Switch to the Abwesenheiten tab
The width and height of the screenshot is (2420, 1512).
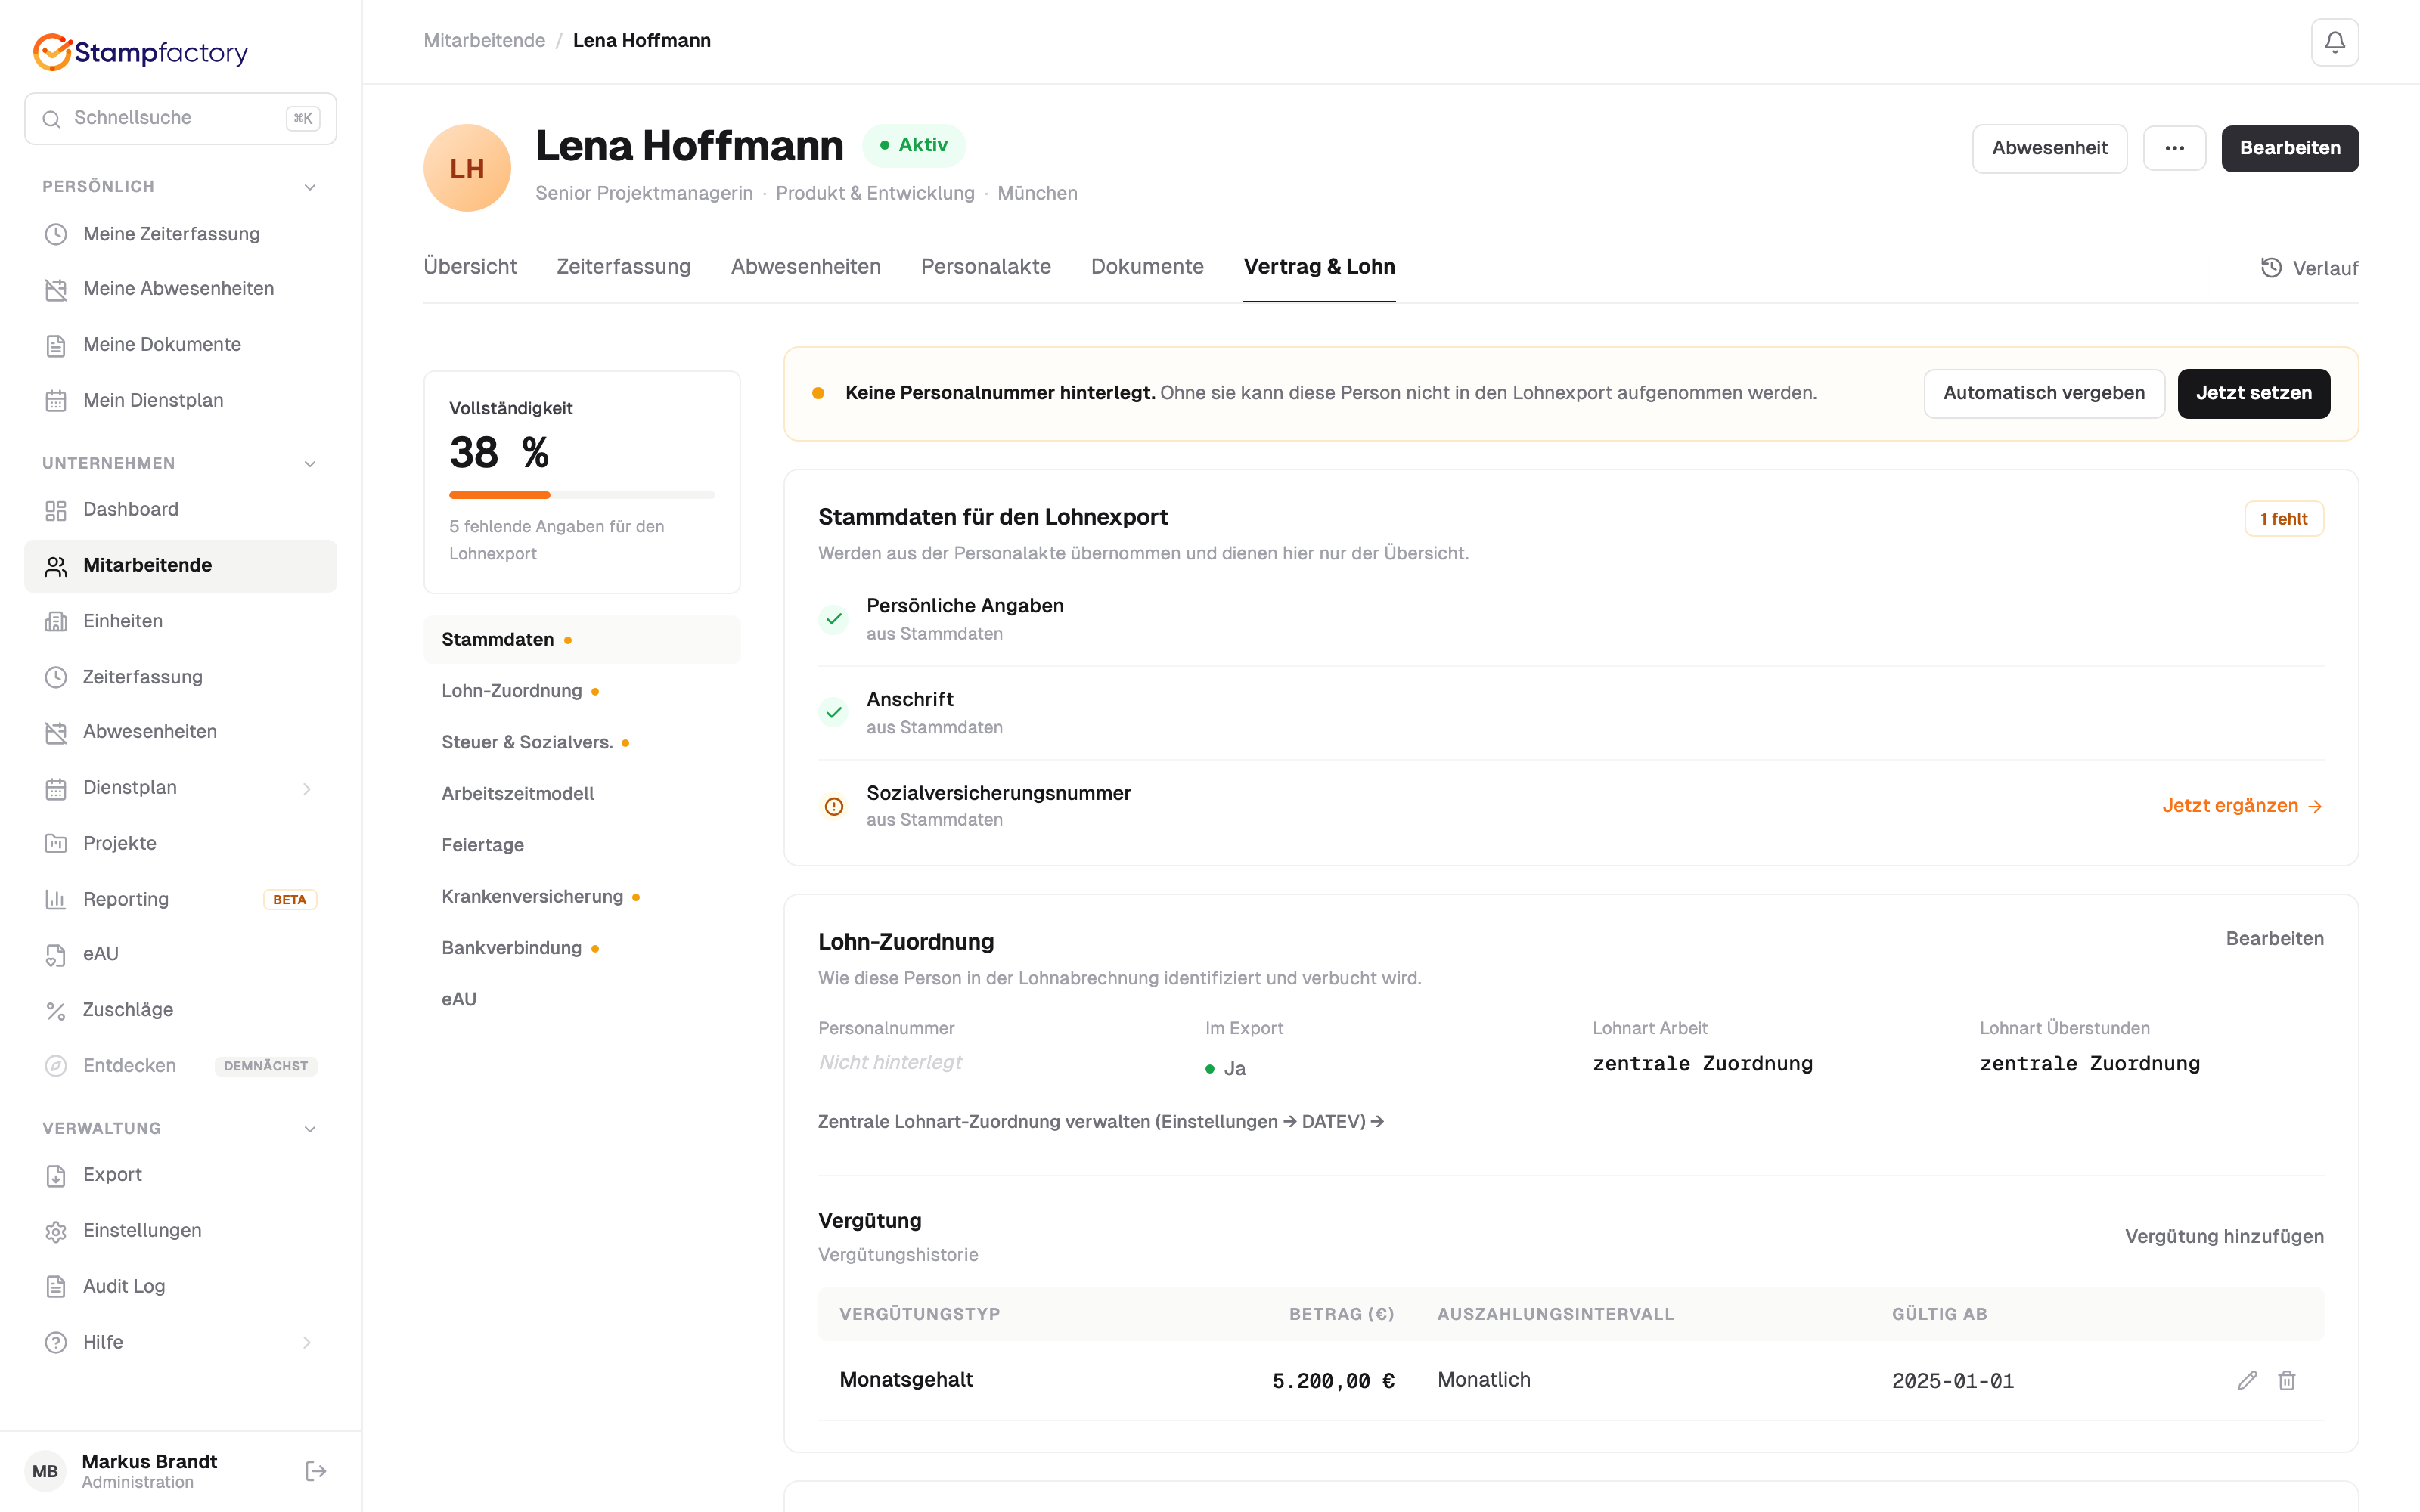[x=805, y=266]
